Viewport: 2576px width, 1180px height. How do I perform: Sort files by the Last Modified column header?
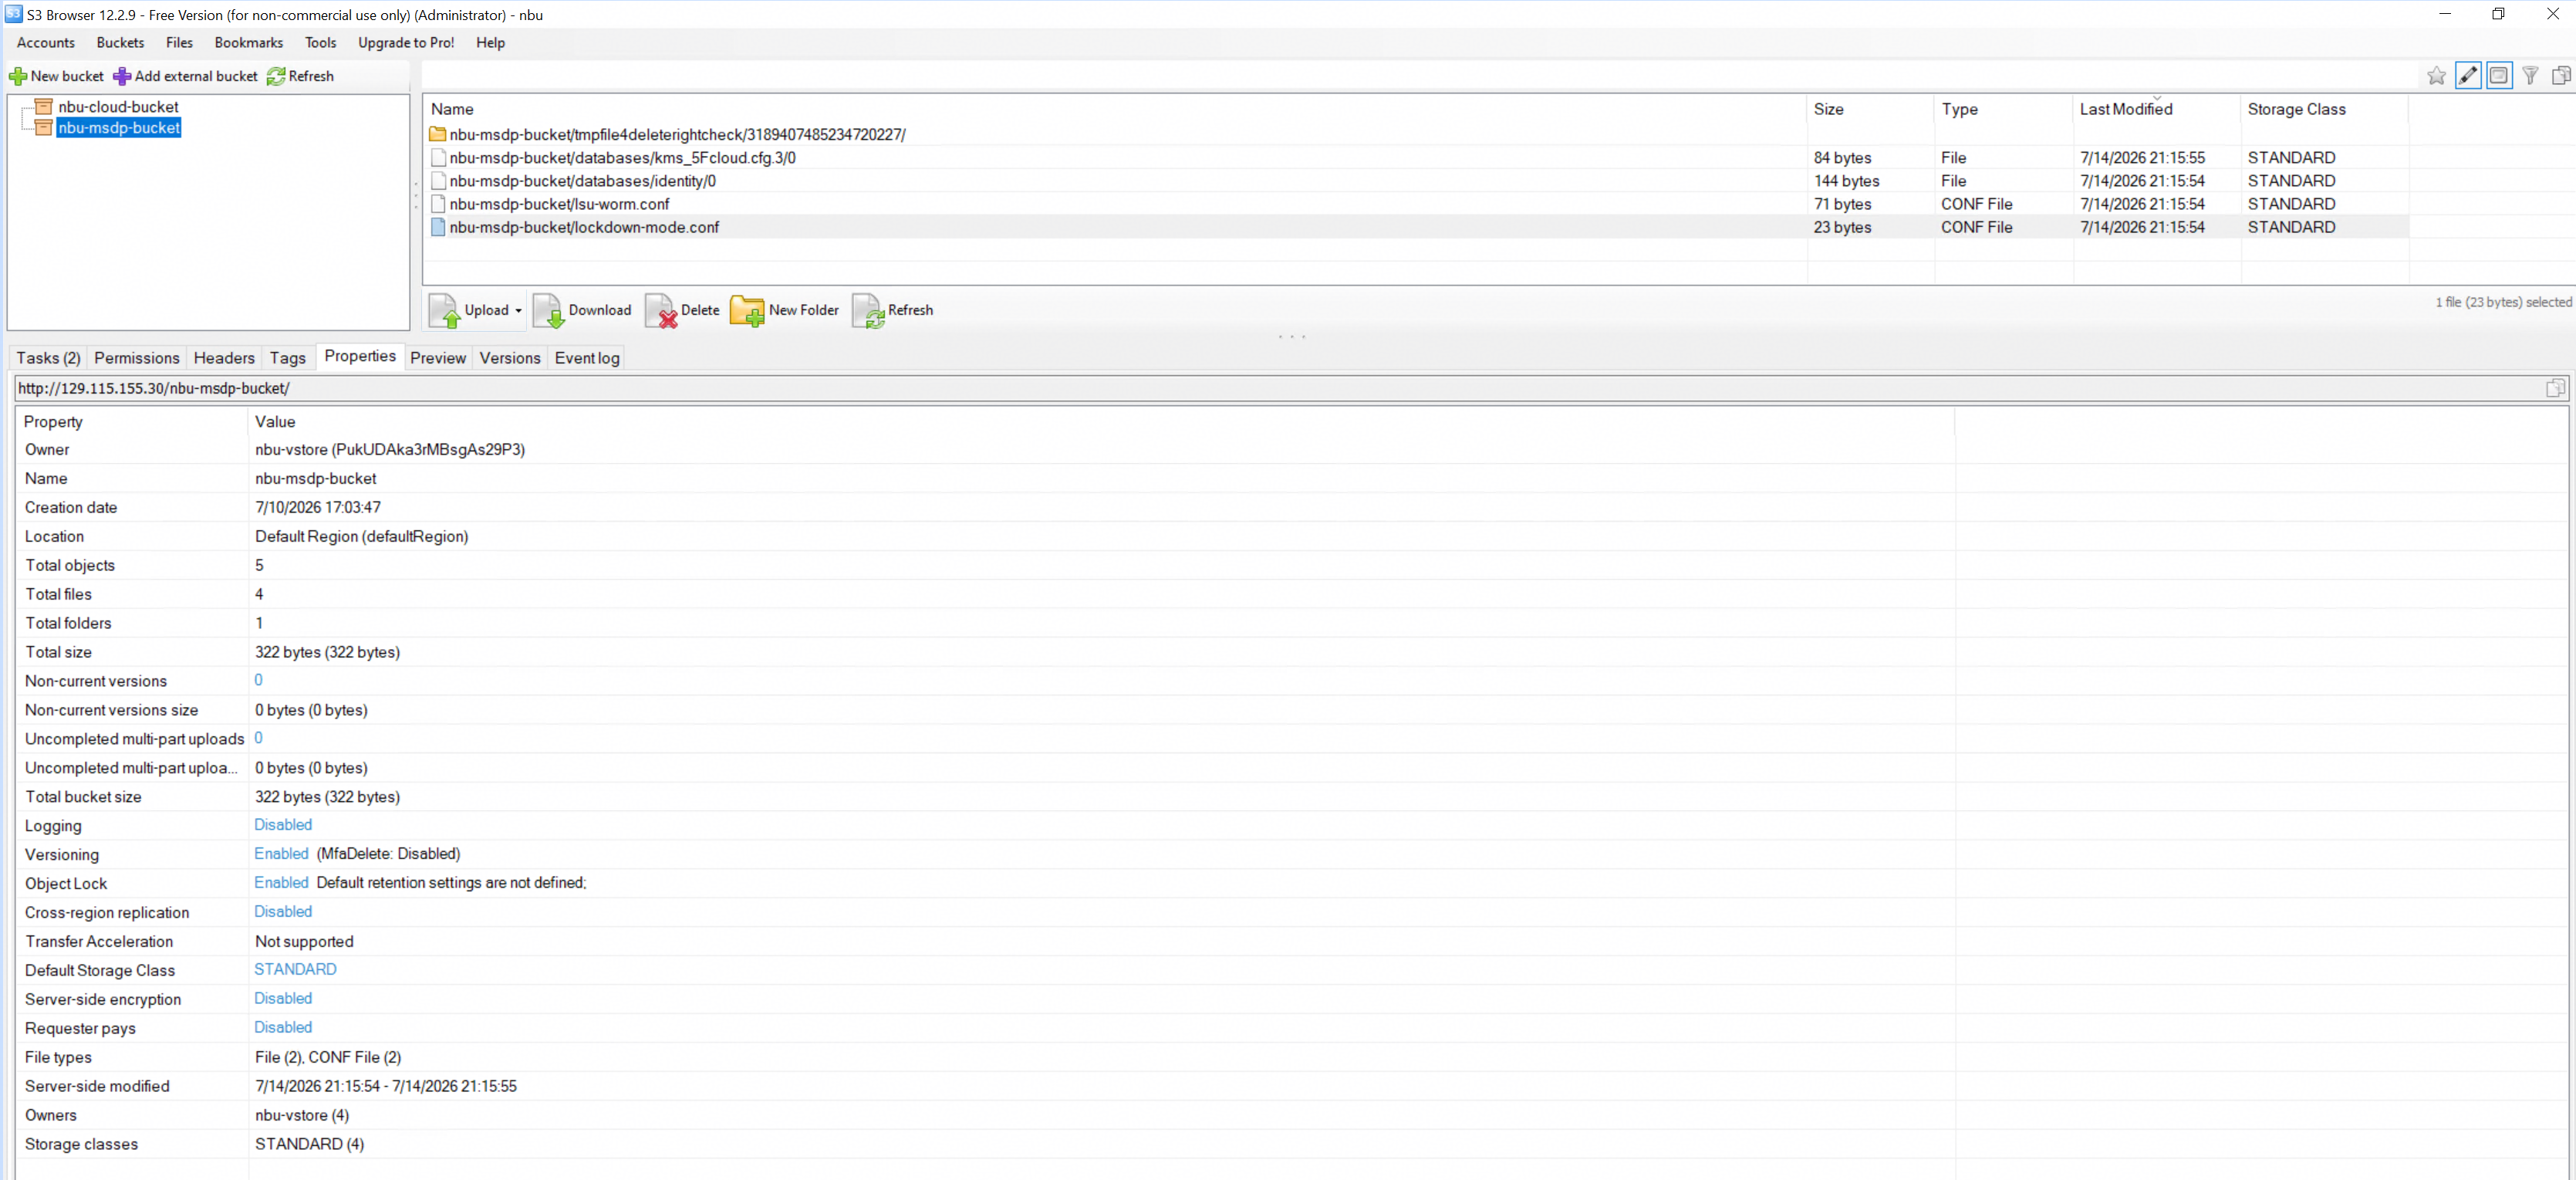2157,109
